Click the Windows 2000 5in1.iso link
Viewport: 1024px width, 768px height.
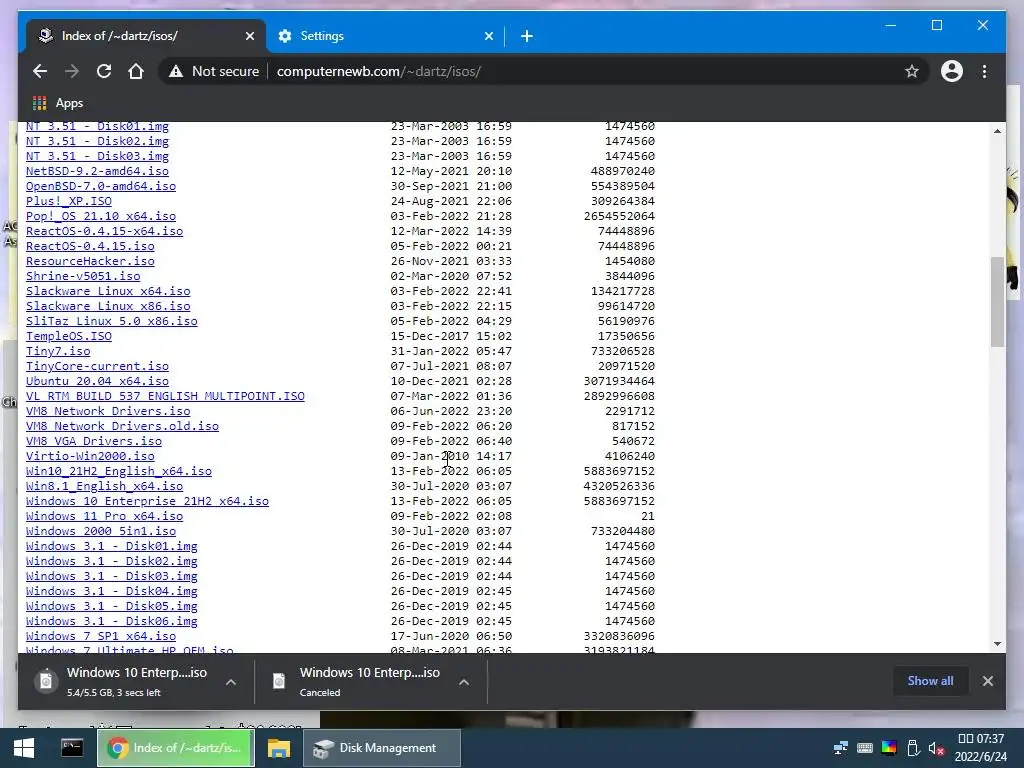pyautogui.click(x=101, y=532)
